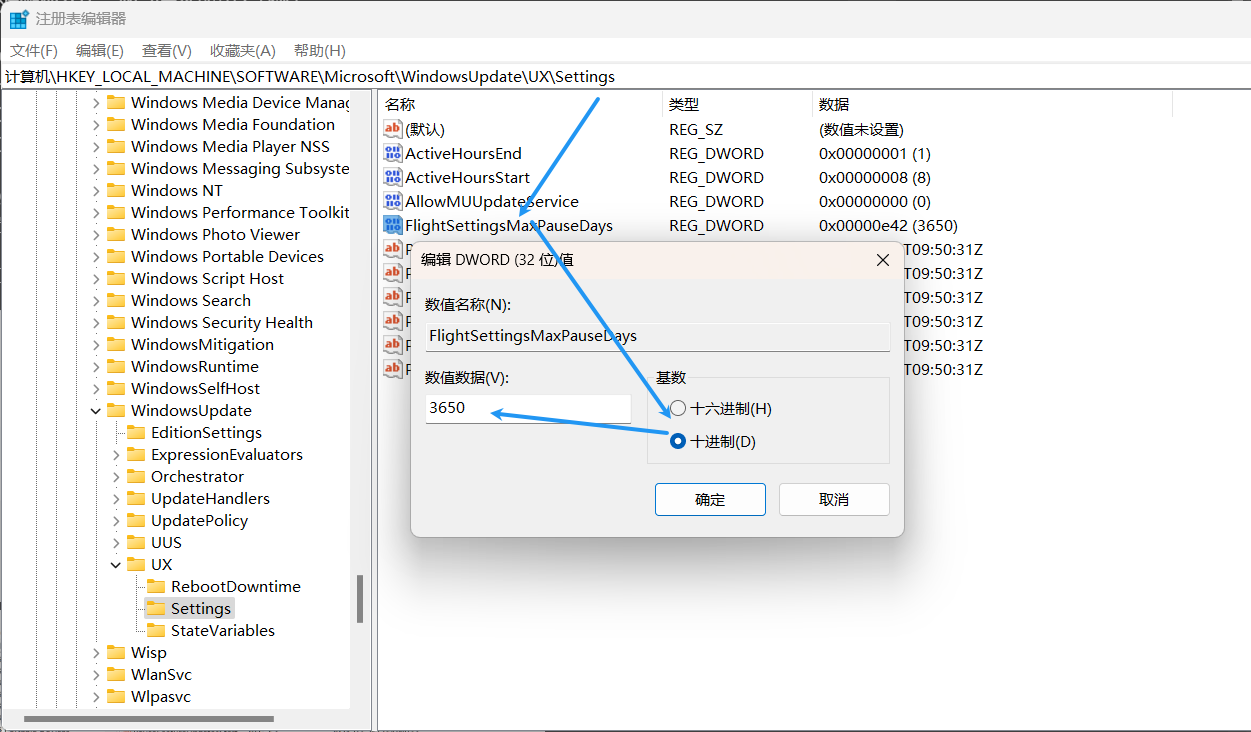Click the AllowMUUpdateService DWORD icon
1251x732 pixels.
point(393,202)
